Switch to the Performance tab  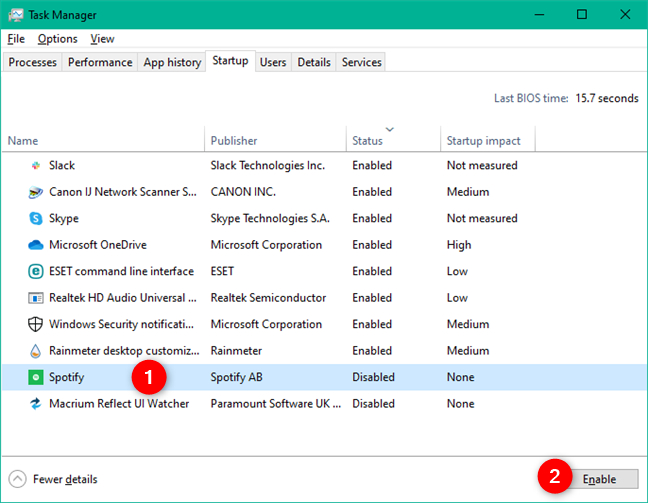click(x=100, y=62)
